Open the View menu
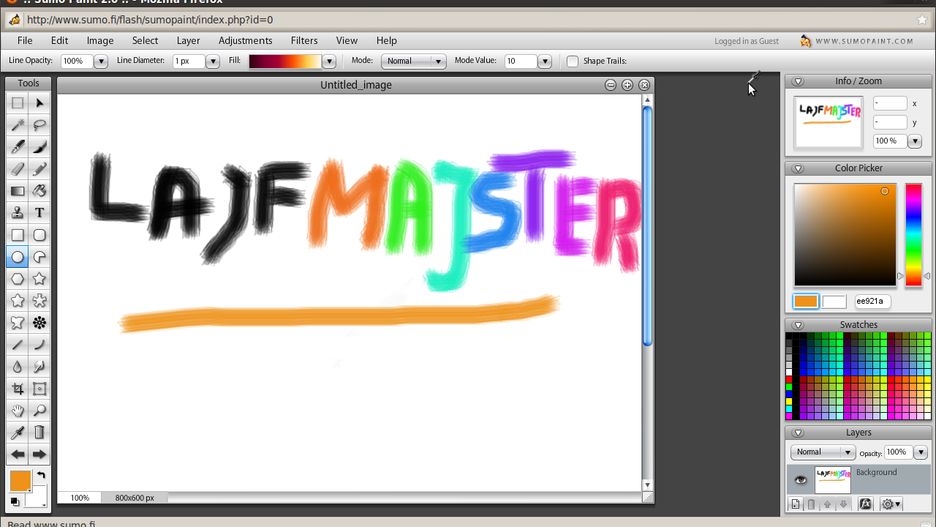Viewport: 936px width, 527px height. 346,41
